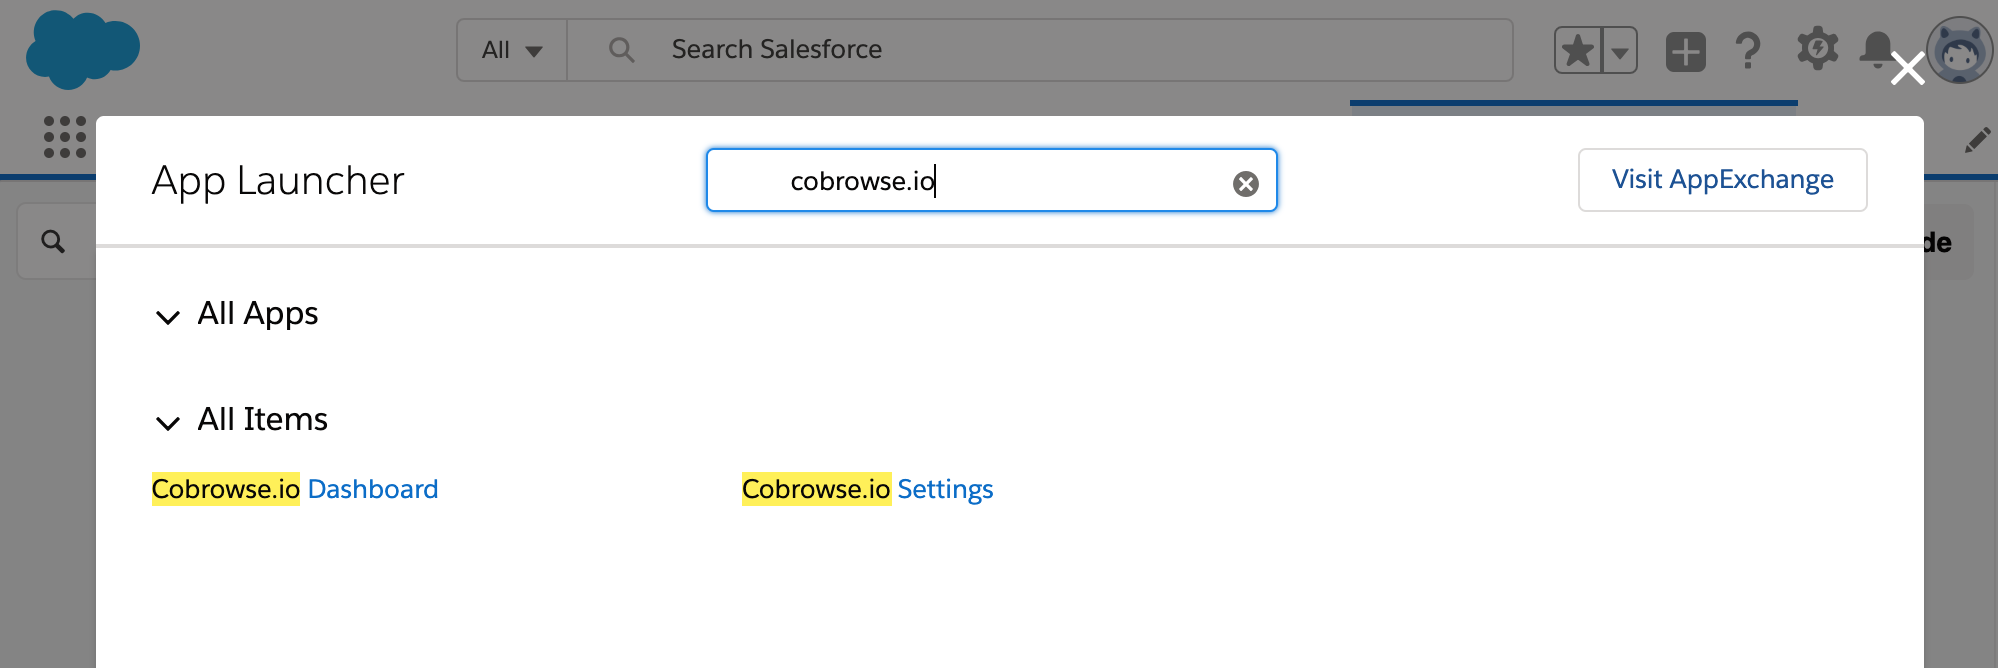Viewport: 1998px width, 668px height.
Task: Open the Notifications bell icon
Action: [1876, 49]
